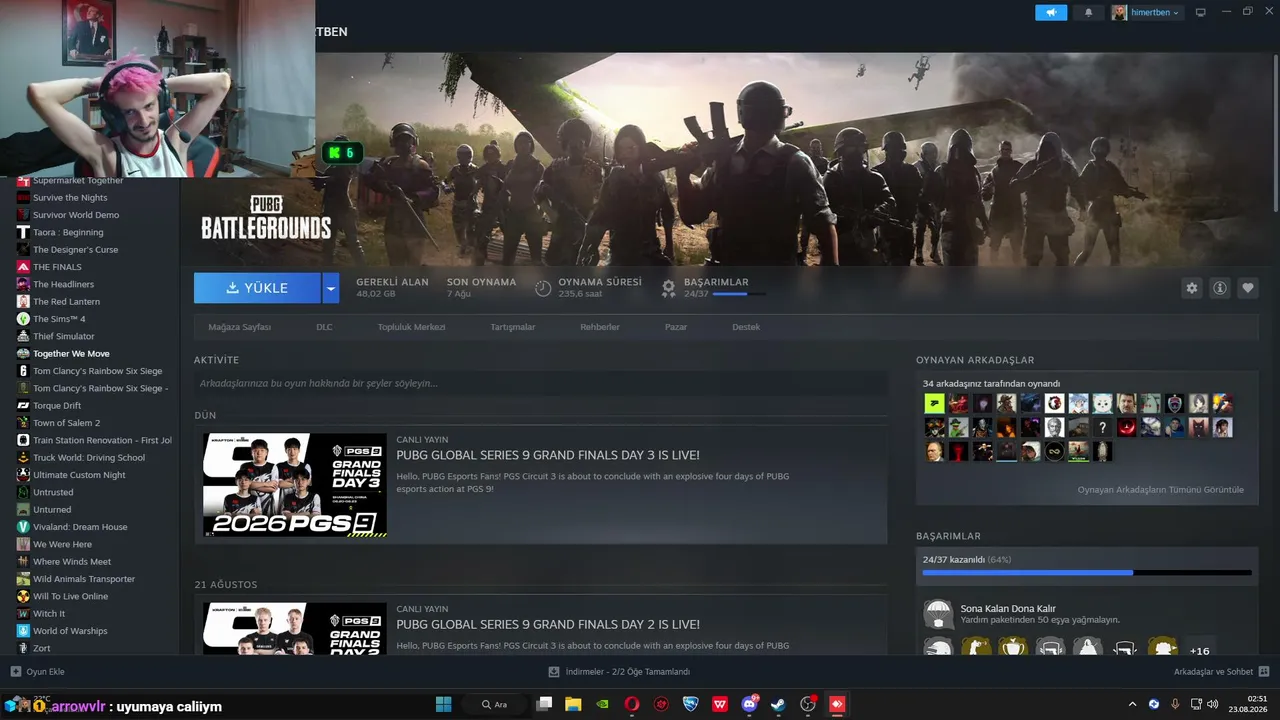The height and width of the screenshot is (720, 1280).
Task: Click the Sona Kalan Dona Kalır achievement icon
Action: (x=938, y=614)
